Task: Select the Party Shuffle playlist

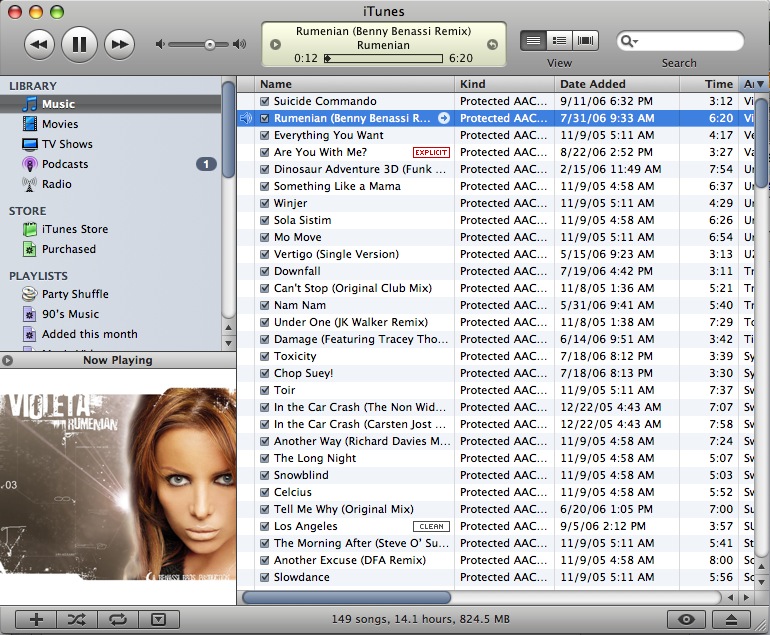Action: pos(110,294)
